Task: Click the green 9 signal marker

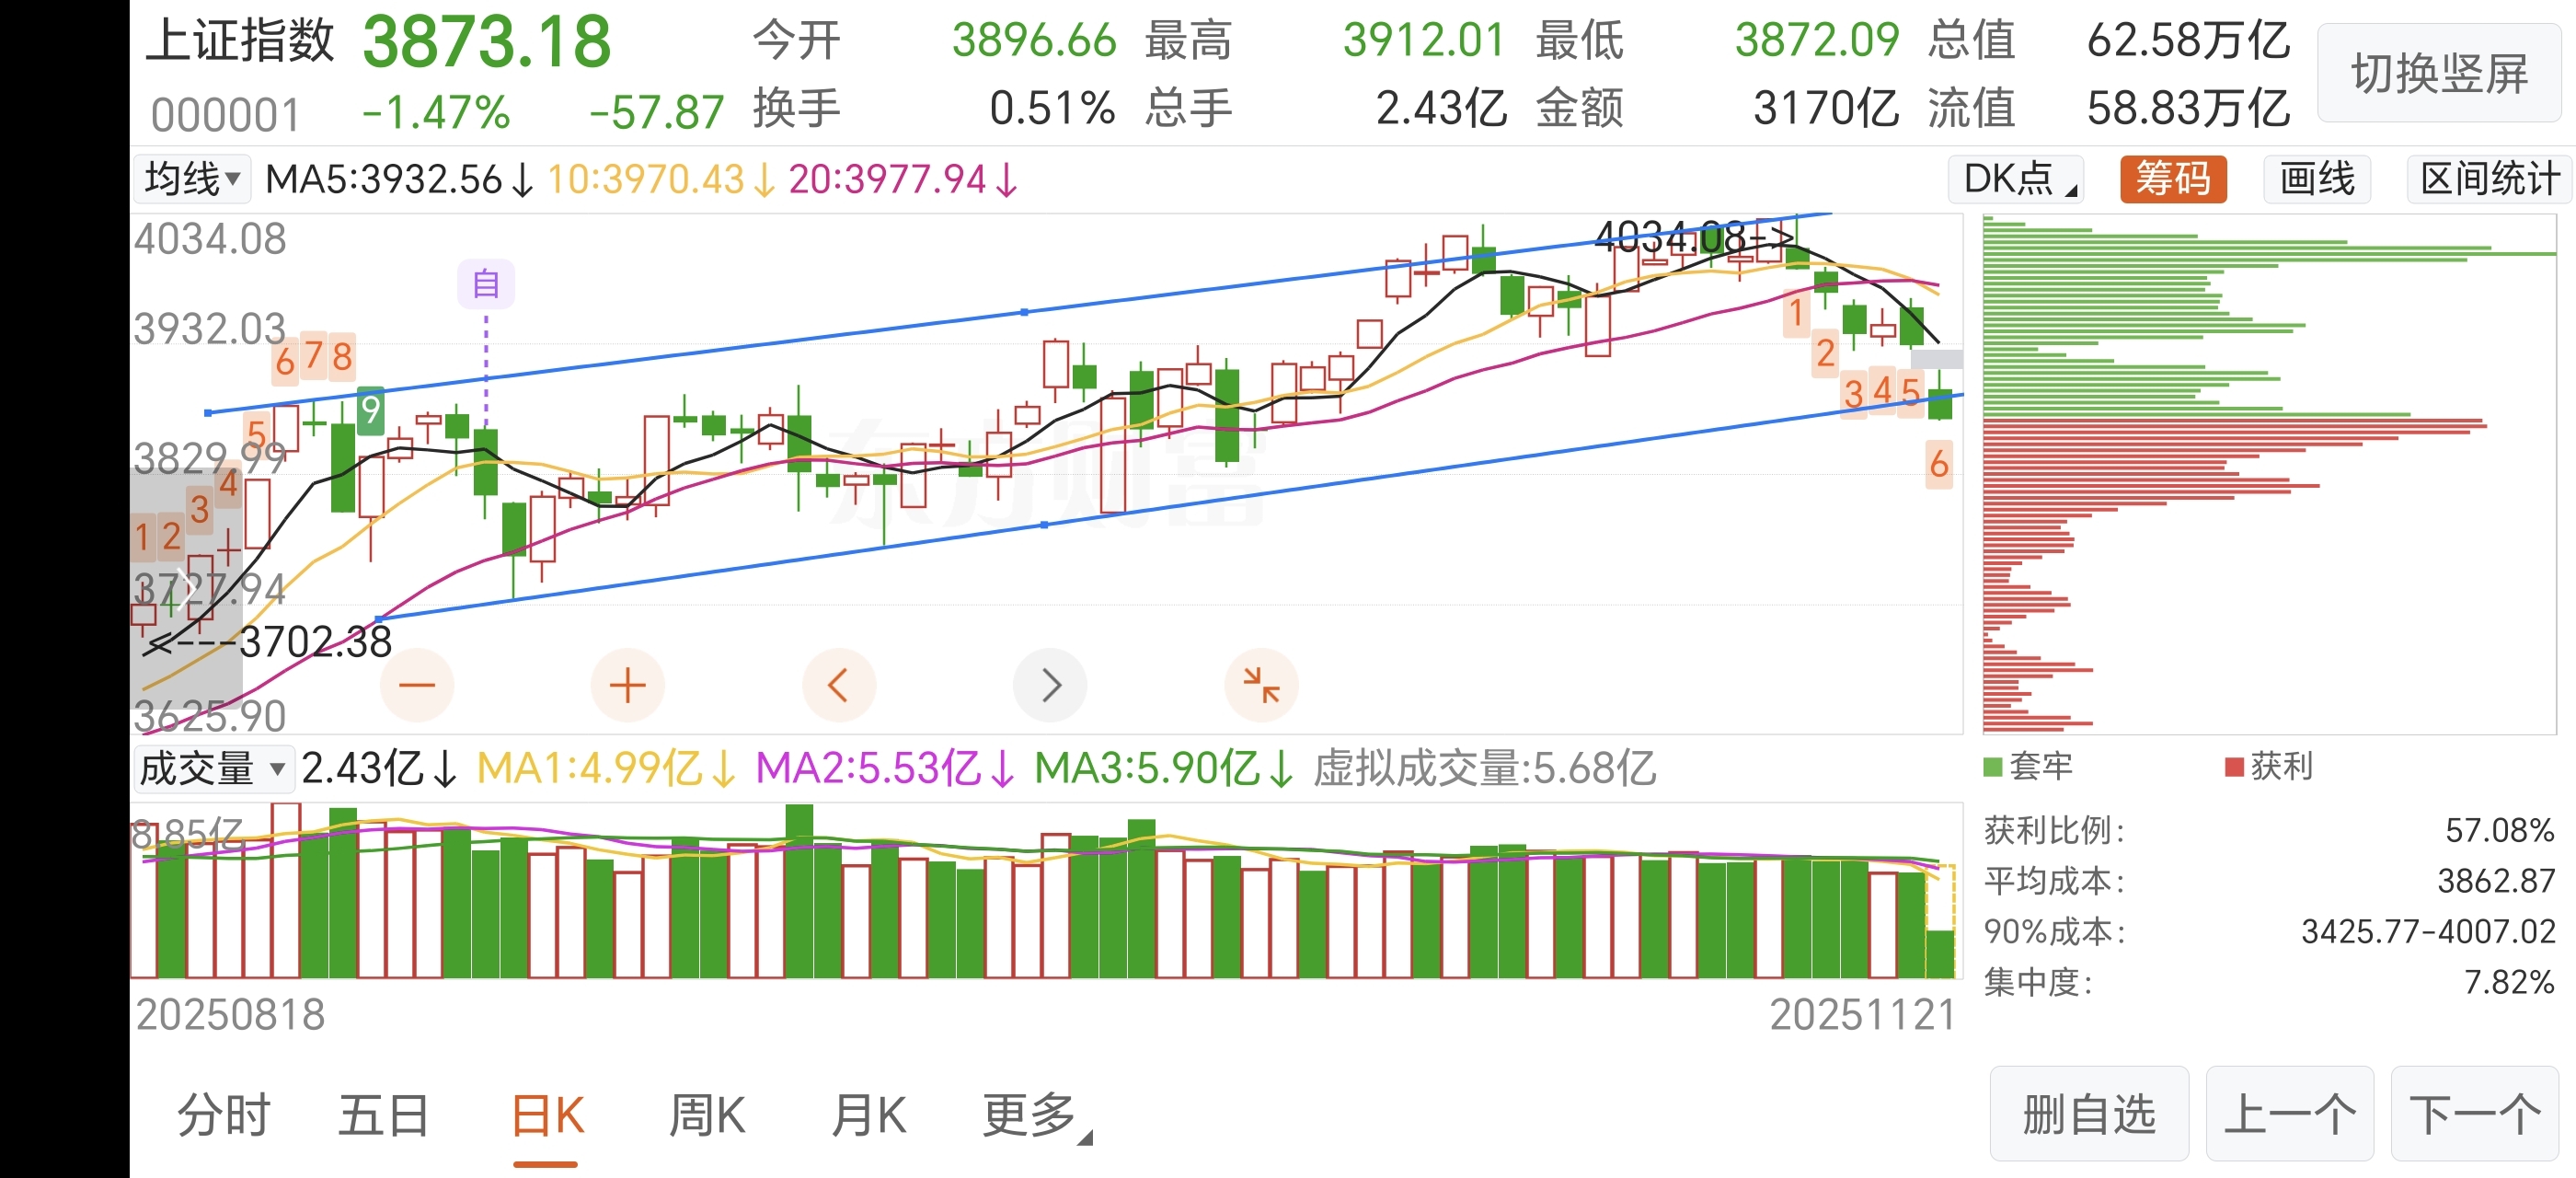Action: point(370,410)
